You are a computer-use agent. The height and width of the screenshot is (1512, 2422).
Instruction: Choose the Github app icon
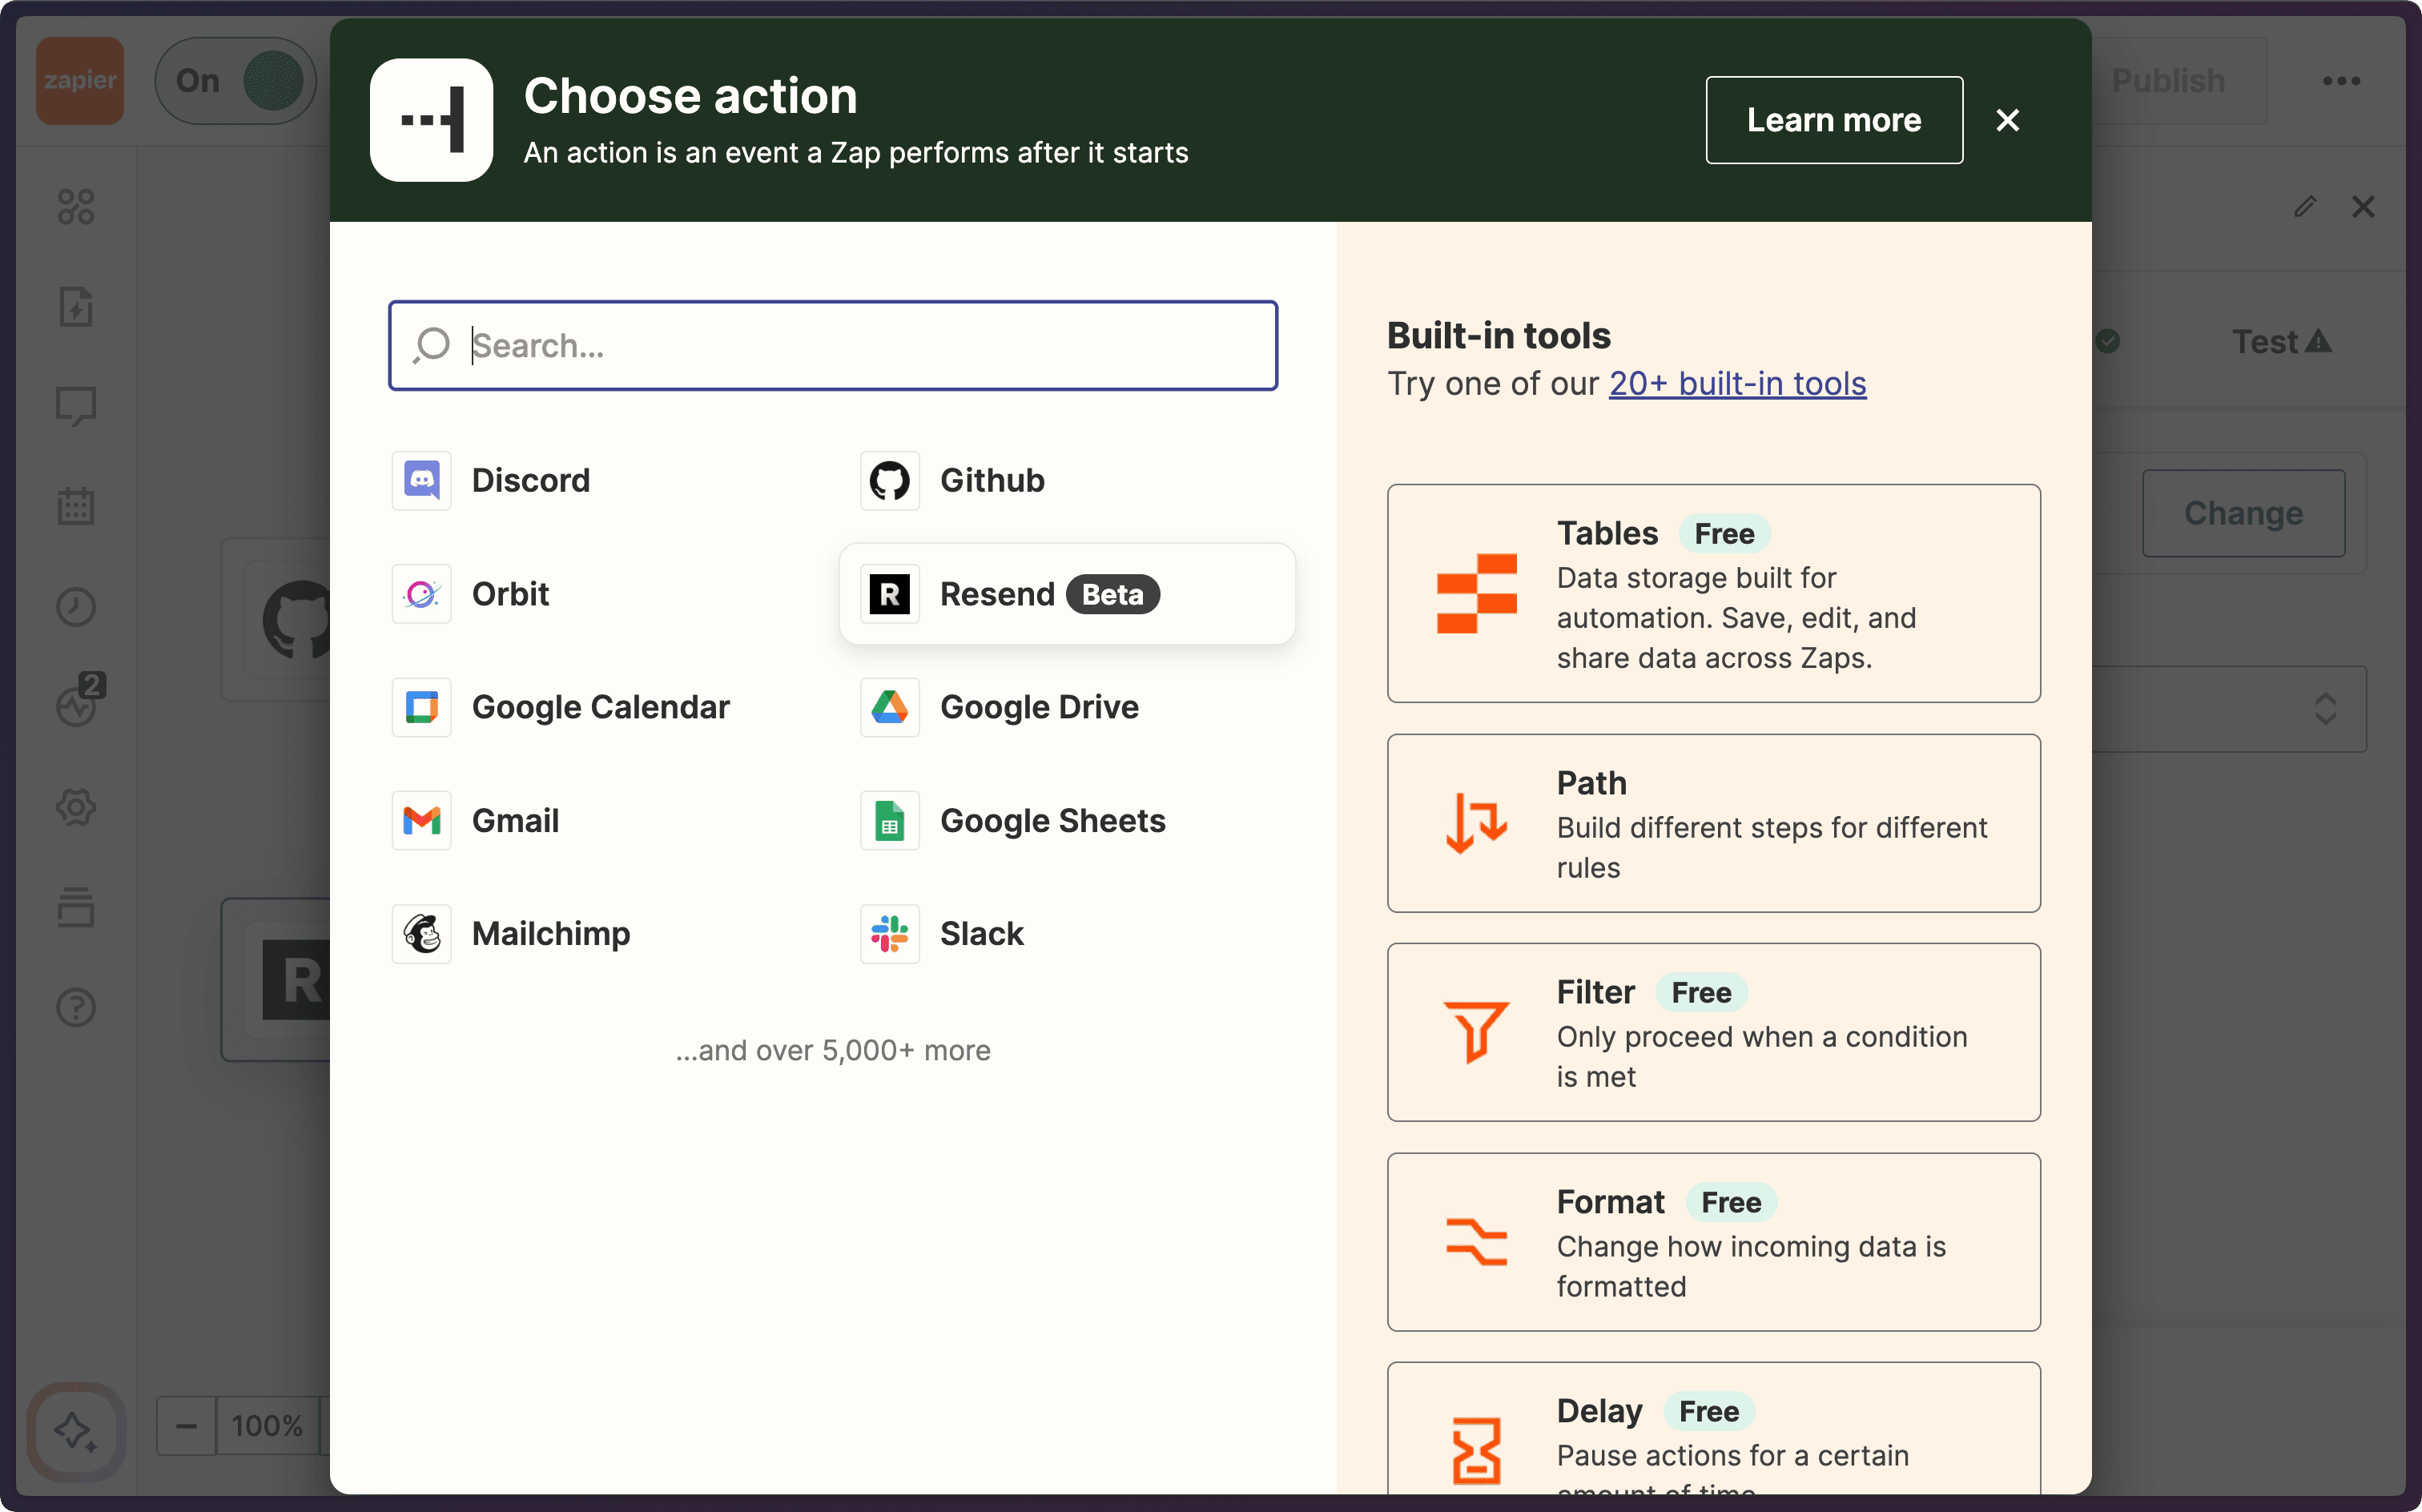pyautogui.click(x=889, y=481)
